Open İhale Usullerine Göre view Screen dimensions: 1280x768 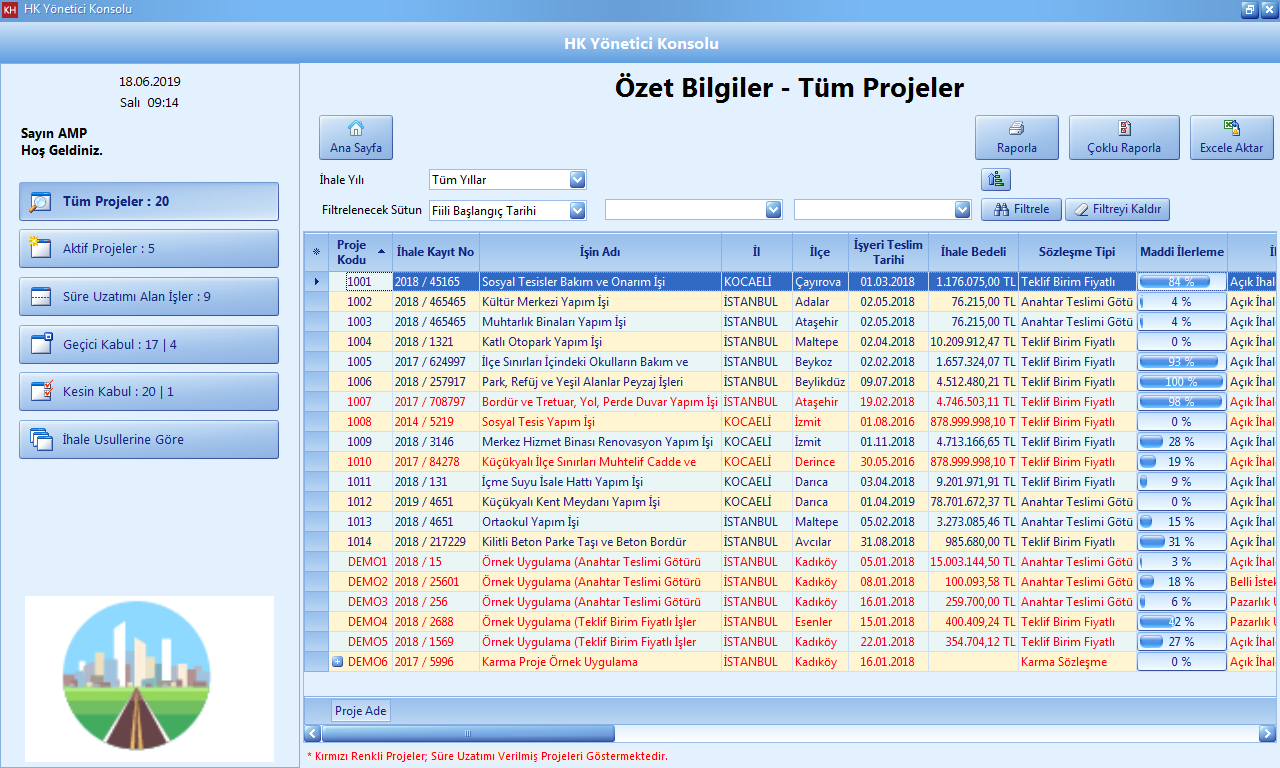149,439
